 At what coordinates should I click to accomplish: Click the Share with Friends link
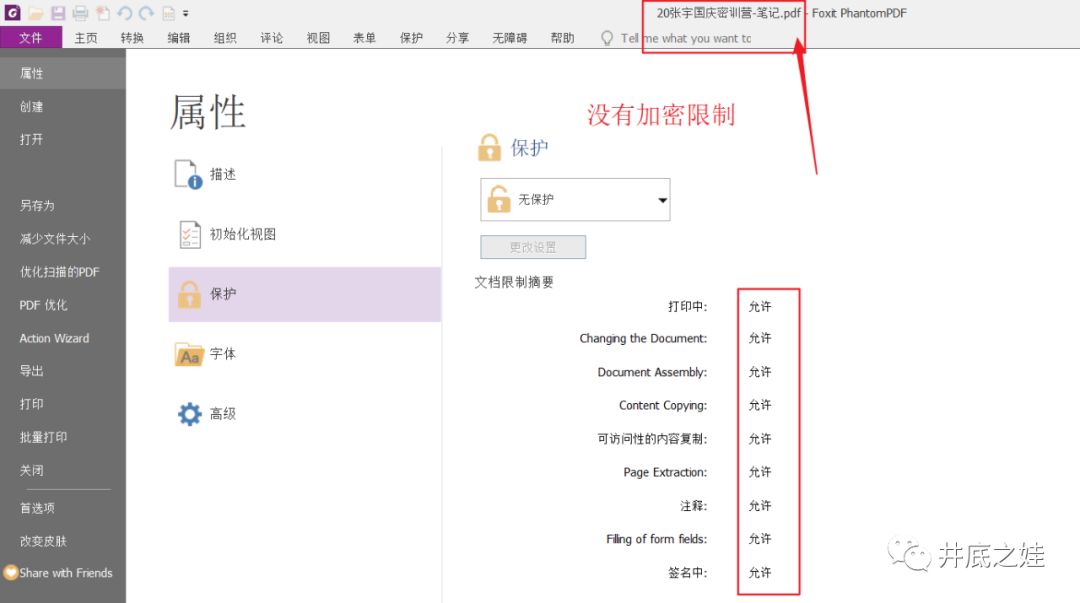click(65, 573)
